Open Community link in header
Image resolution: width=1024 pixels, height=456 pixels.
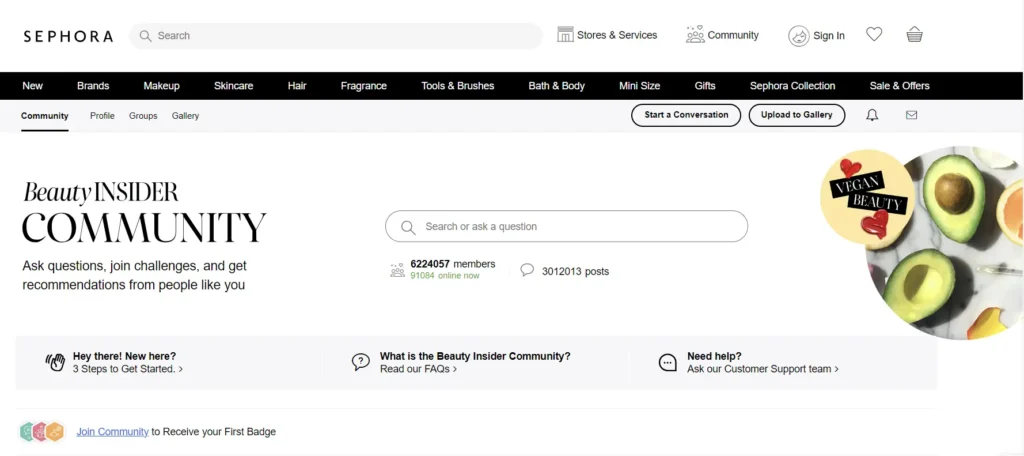(x=733, y=35)
